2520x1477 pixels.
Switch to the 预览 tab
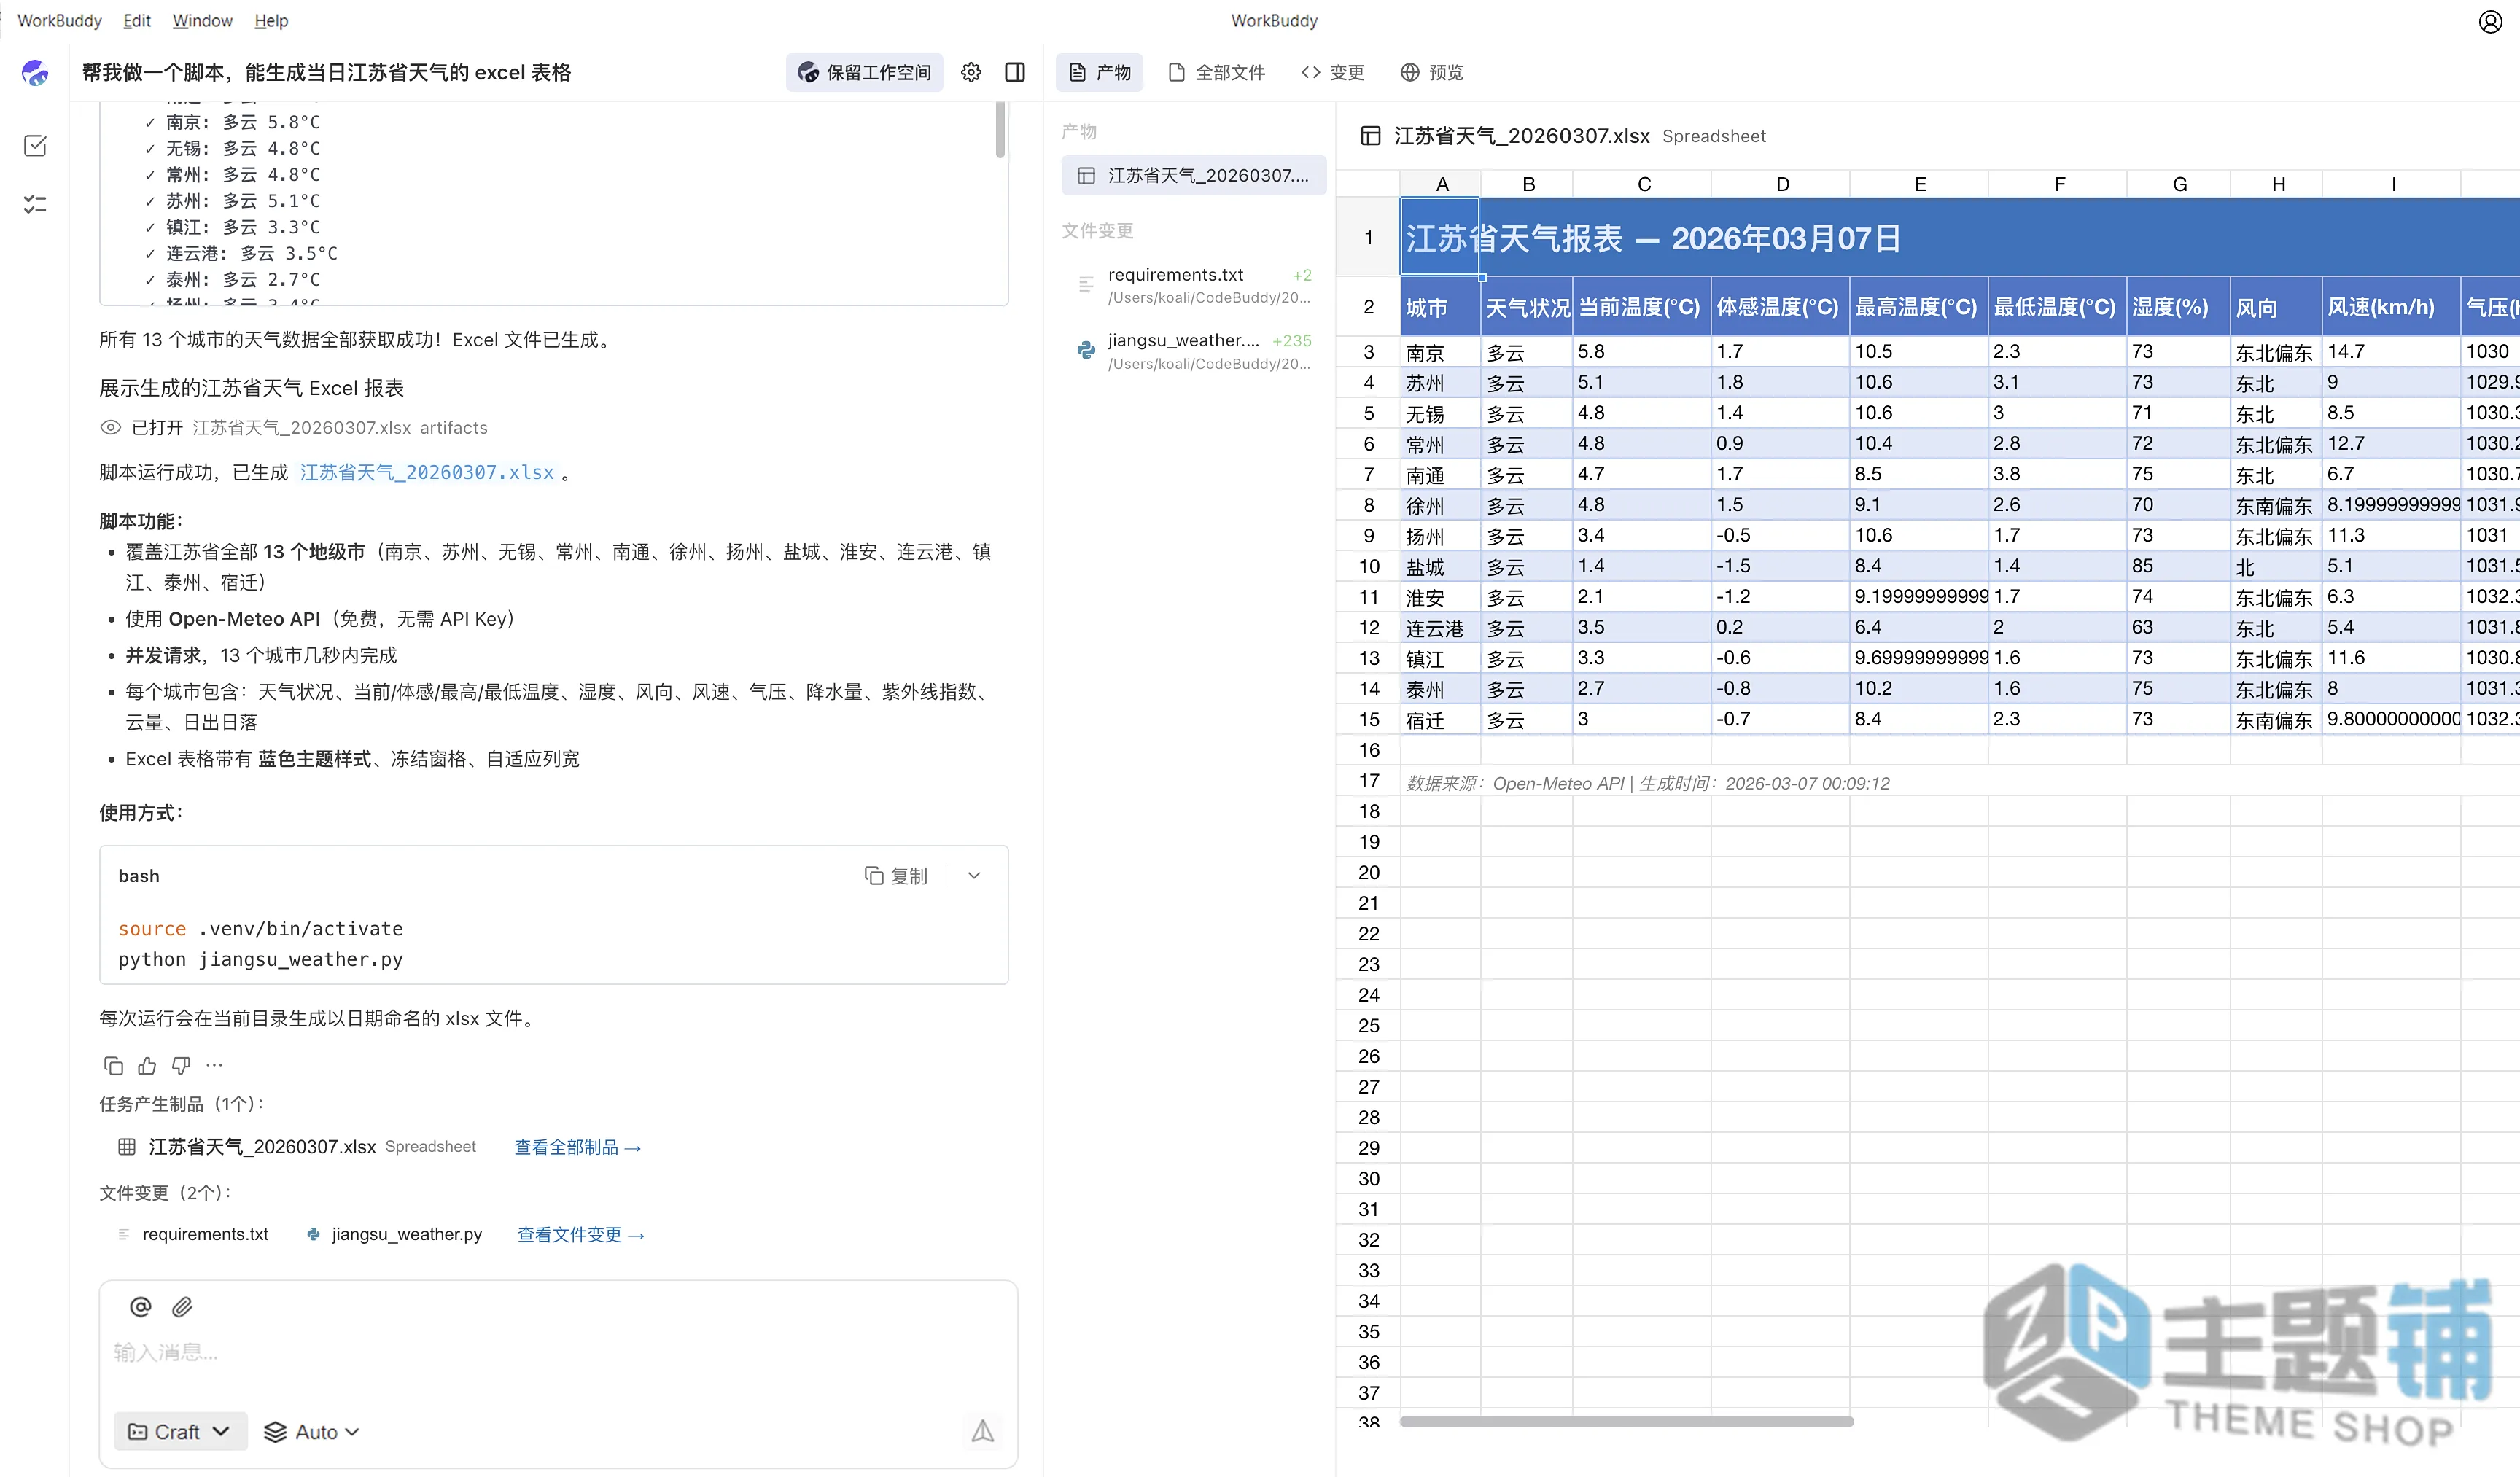(x=1432, y=72)
